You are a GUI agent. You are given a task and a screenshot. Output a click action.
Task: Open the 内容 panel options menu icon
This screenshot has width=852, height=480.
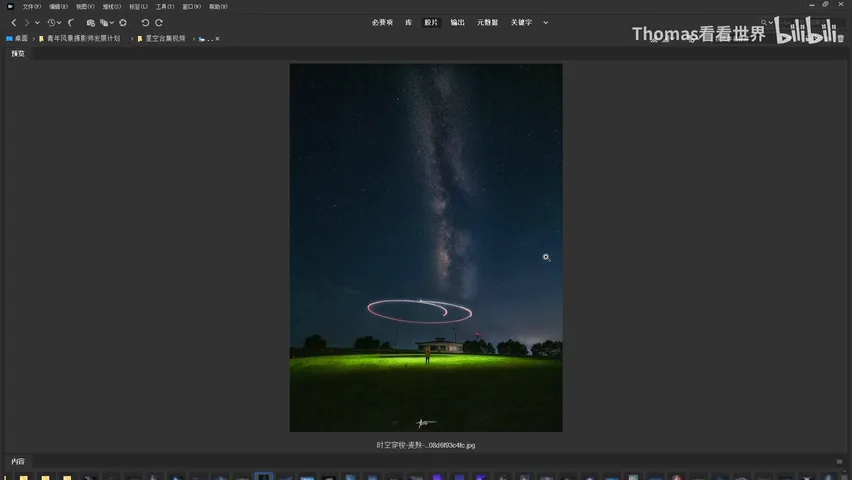pos(839,462)
